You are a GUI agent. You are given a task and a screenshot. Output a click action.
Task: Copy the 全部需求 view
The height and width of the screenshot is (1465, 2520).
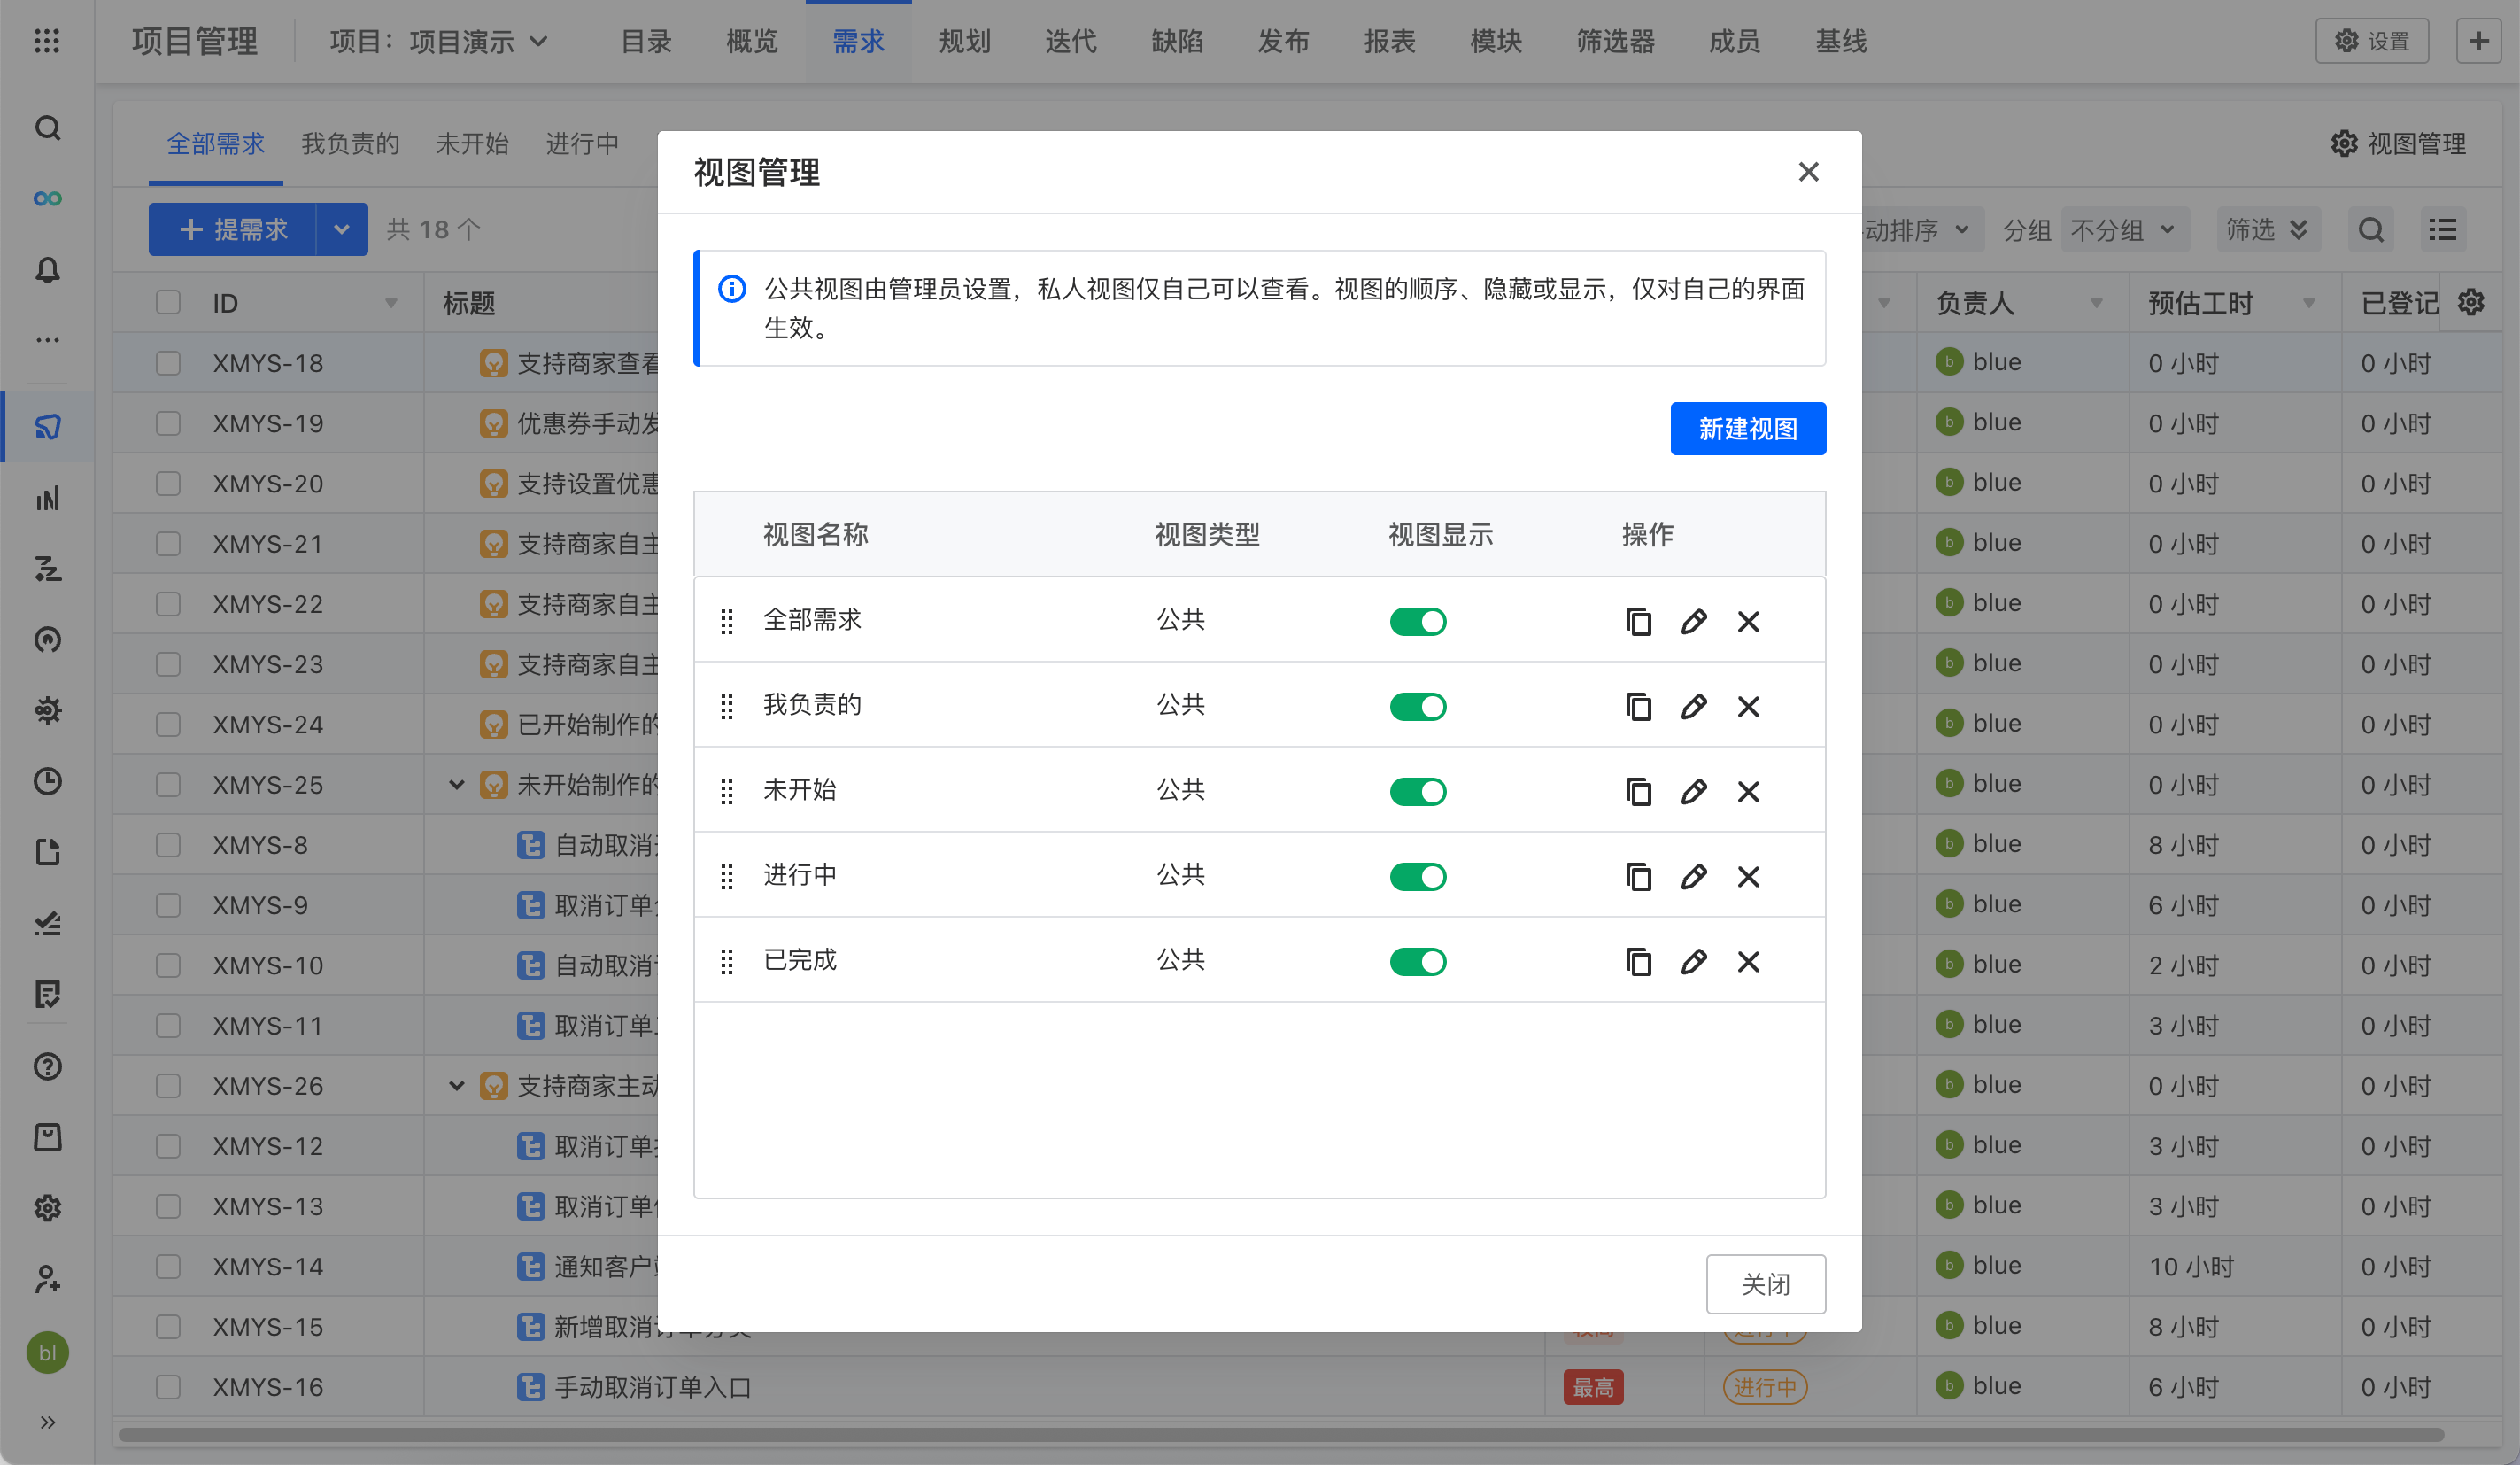tap(1638, 621)
